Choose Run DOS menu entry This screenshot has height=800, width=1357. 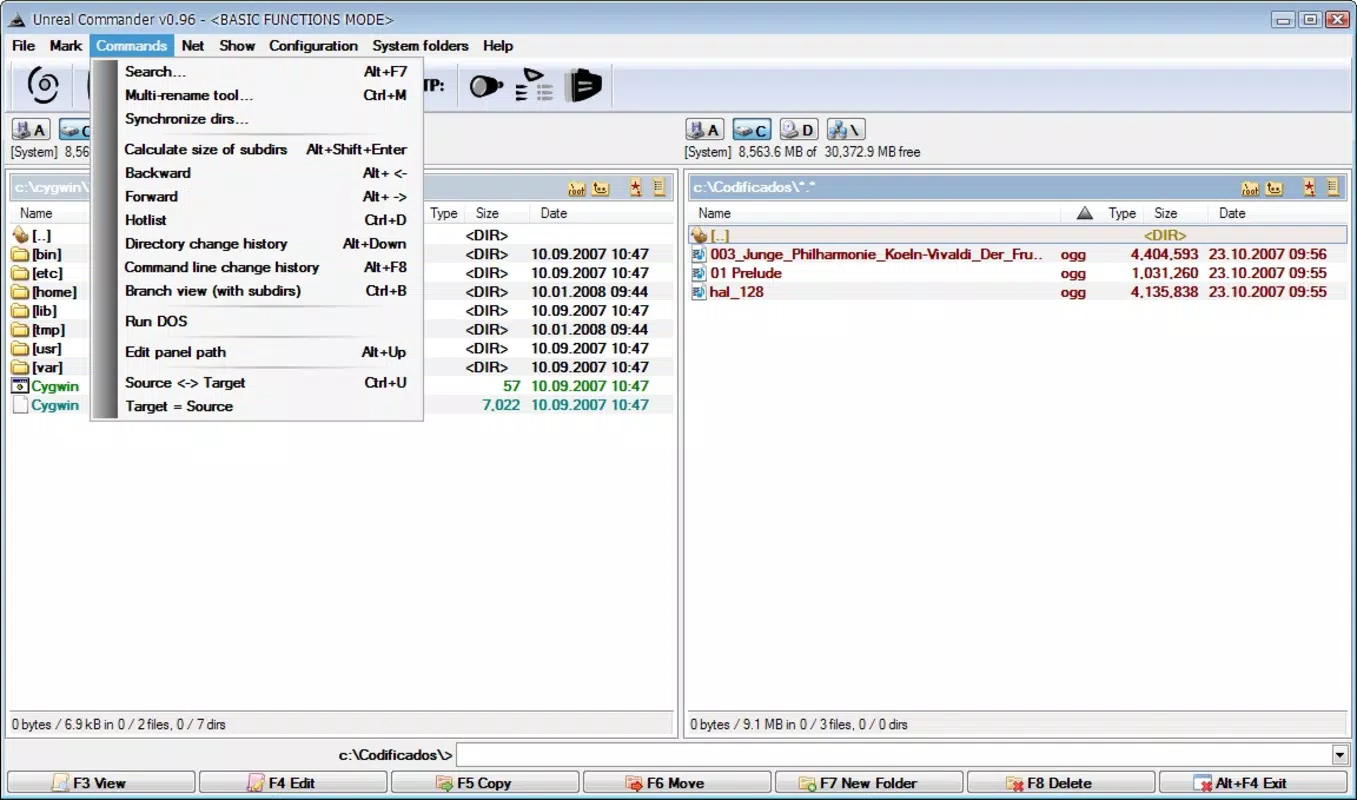(x=267, y=321)
